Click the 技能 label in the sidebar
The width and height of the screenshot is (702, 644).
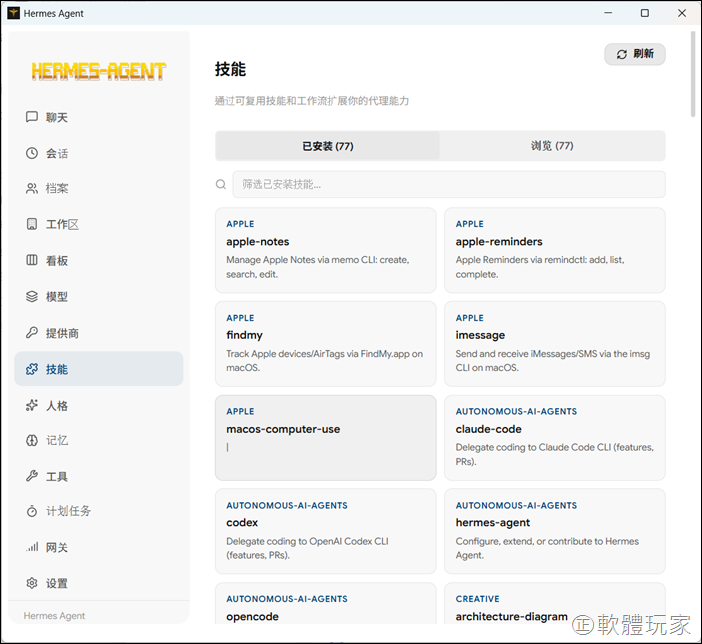pos(57,369)
